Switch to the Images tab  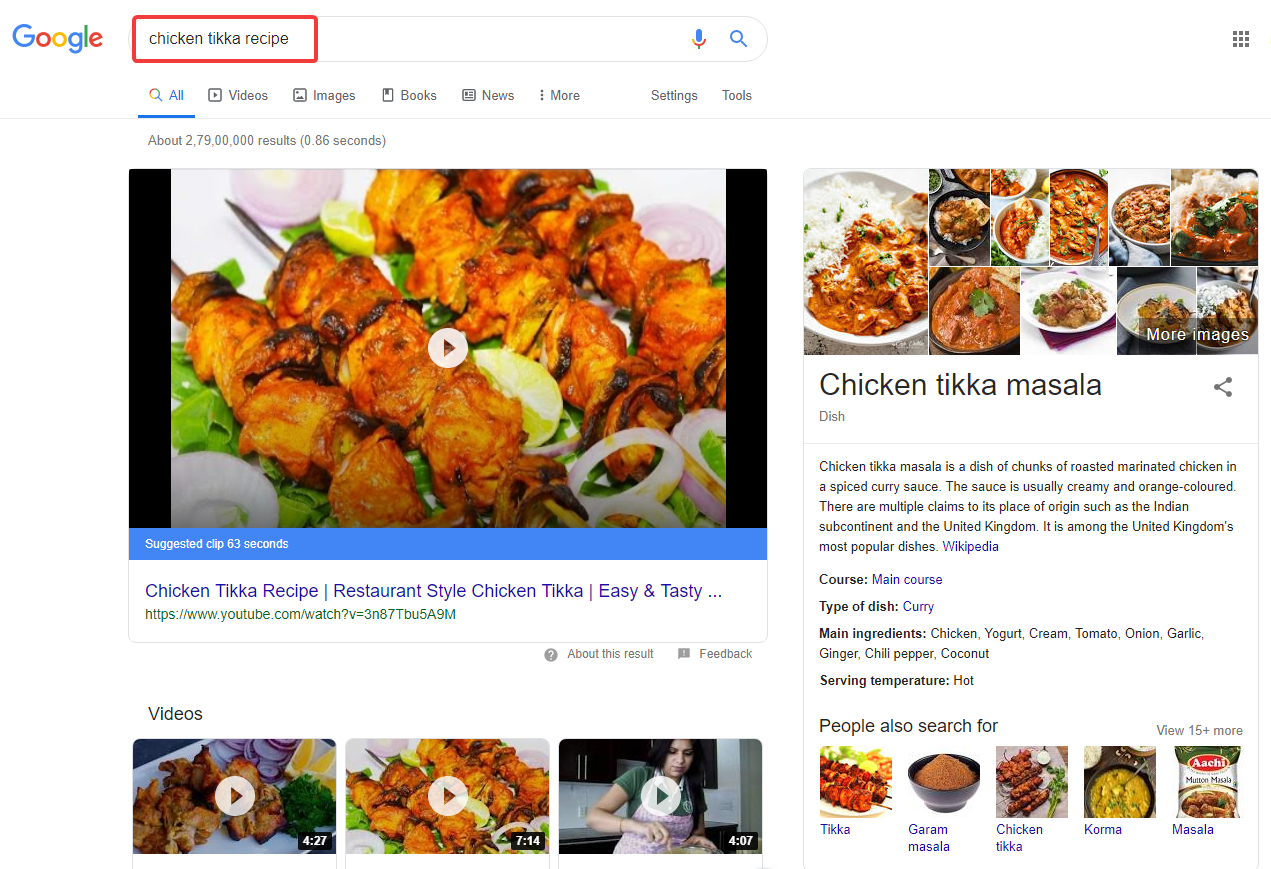324,96
